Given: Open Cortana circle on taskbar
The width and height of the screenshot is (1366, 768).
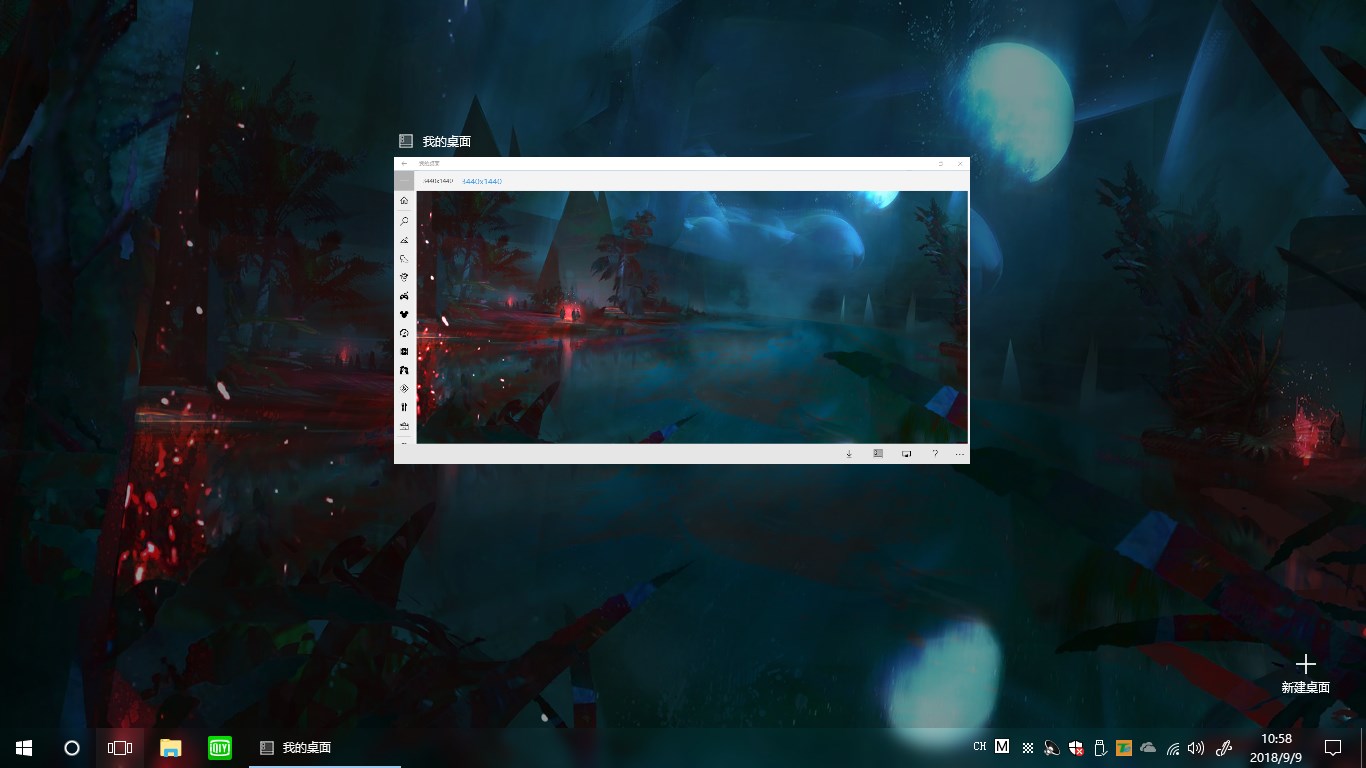Looking at the screenshot, I should click(72, 747).
